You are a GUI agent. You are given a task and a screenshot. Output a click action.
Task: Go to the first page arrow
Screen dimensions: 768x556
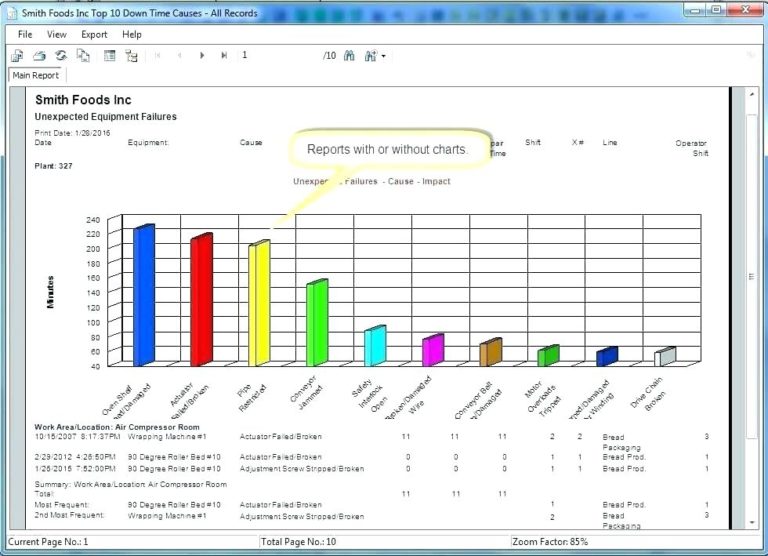[x=158, y=55]
